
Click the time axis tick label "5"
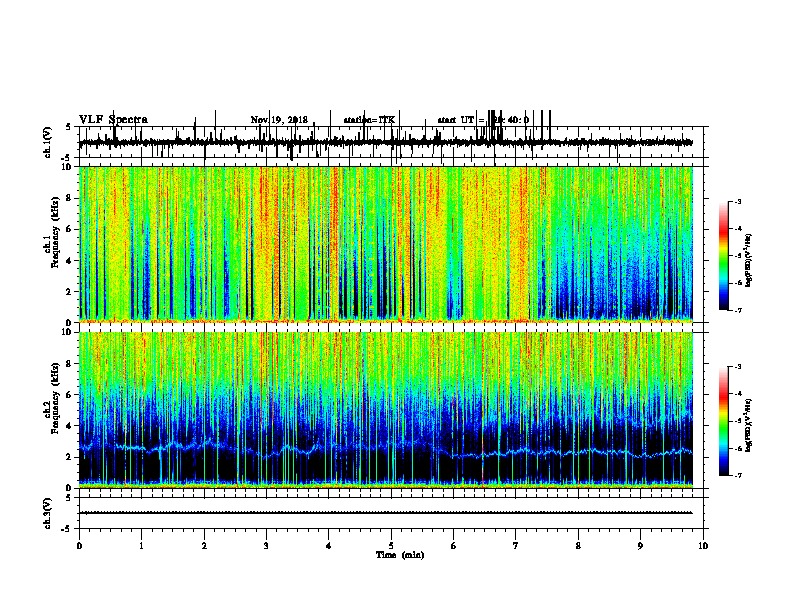(x=391, y=546)
